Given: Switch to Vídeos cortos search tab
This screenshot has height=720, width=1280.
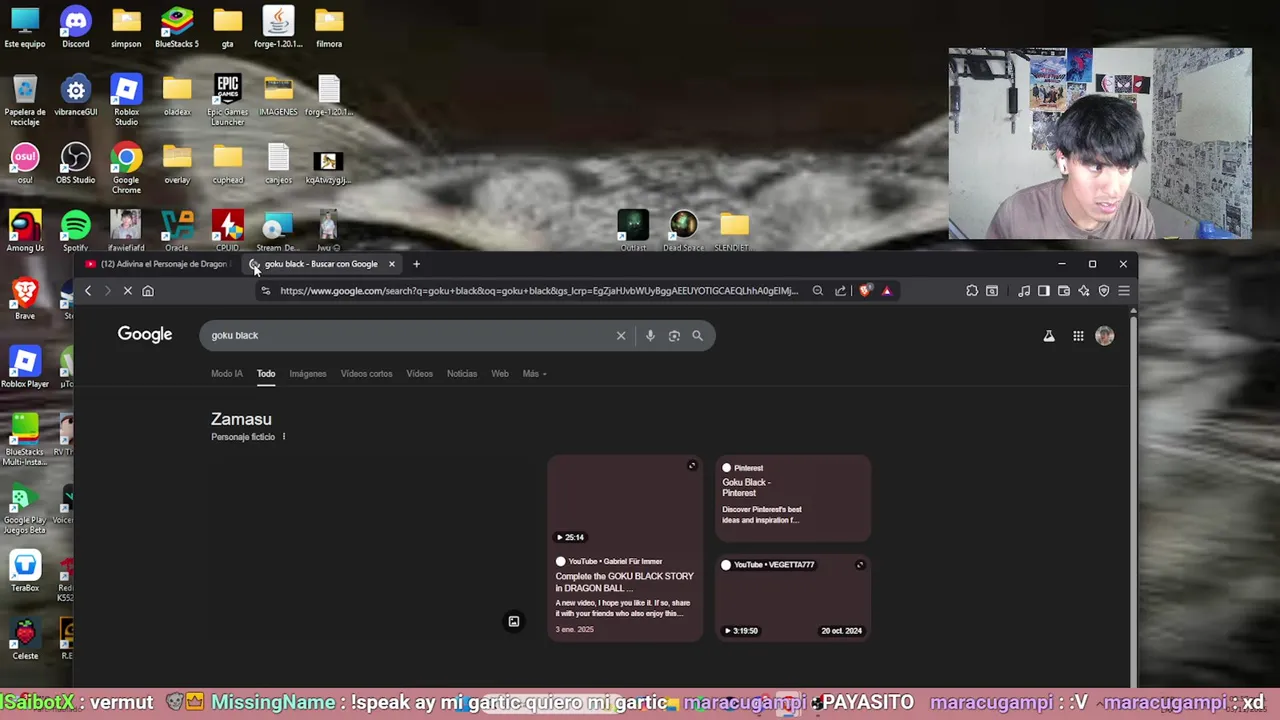Looking at the screenshot, I should click(367, 374).
